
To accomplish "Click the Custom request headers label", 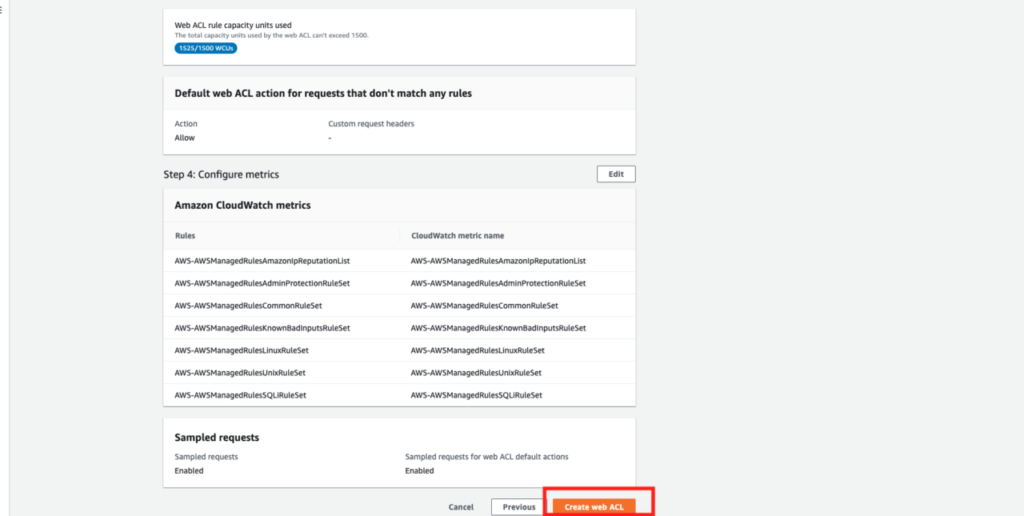I will point(371,123).
